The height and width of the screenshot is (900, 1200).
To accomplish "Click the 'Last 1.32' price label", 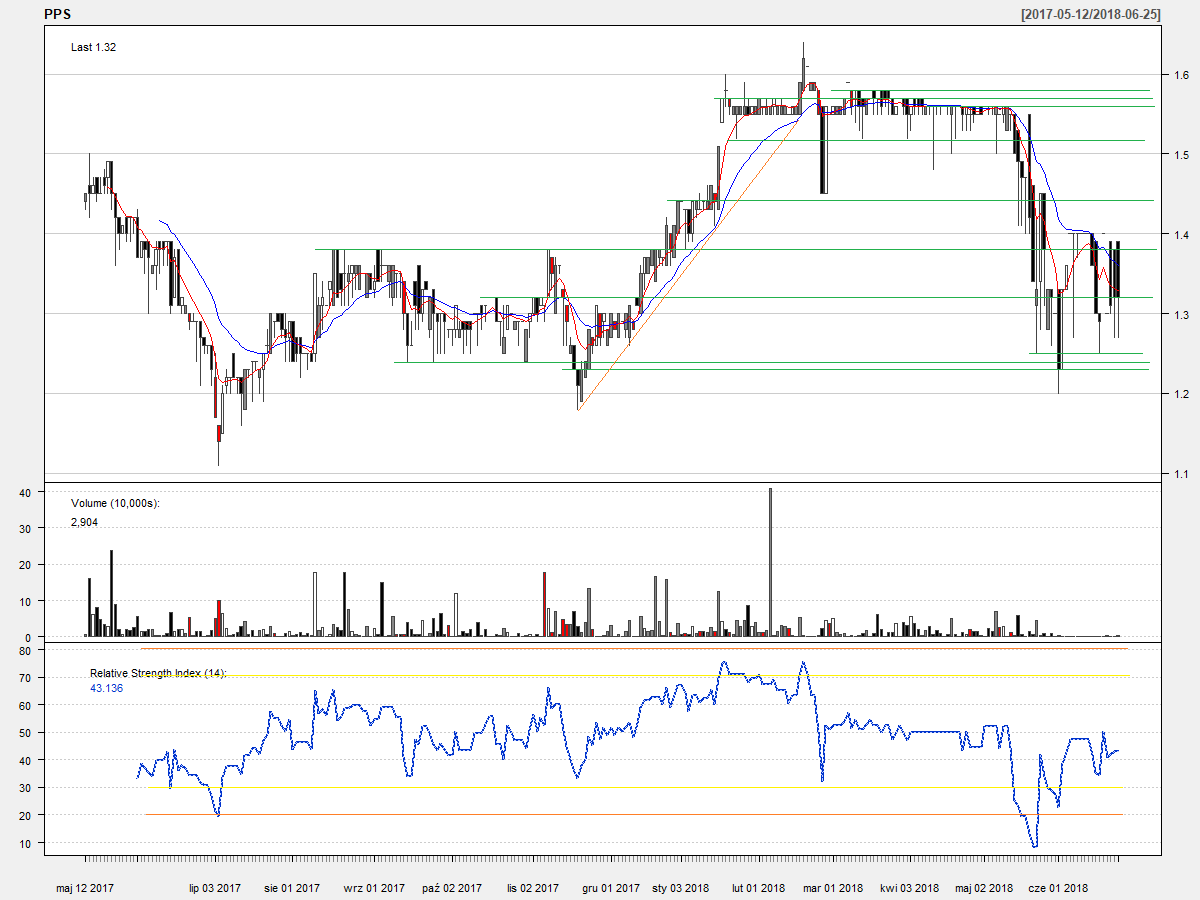I will pyautogui.click(x=94, y=47).
